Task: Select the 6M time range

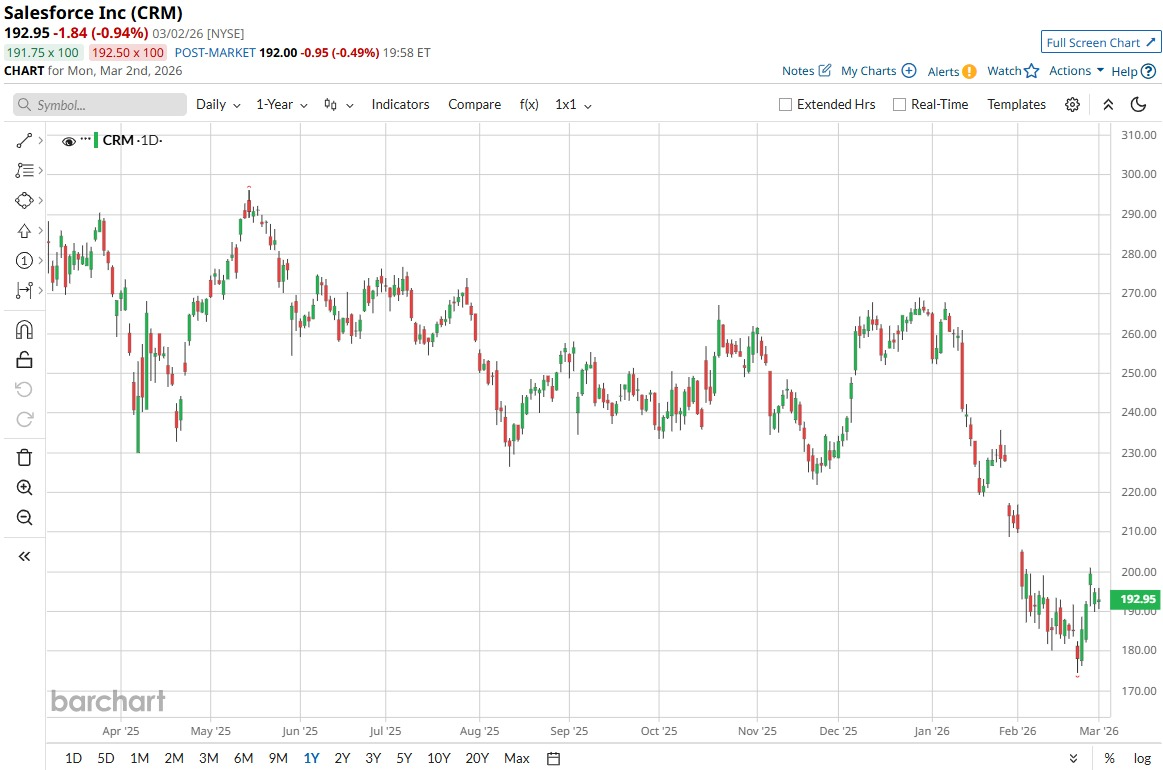Action: coord(243,758)
